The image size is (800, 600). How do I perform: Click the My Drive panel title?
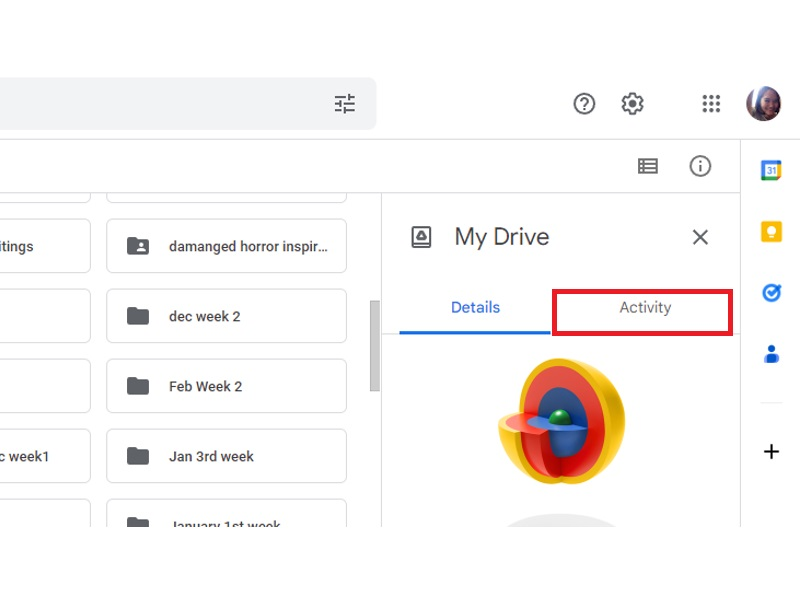pyautogui.click(x=502, y=237)
